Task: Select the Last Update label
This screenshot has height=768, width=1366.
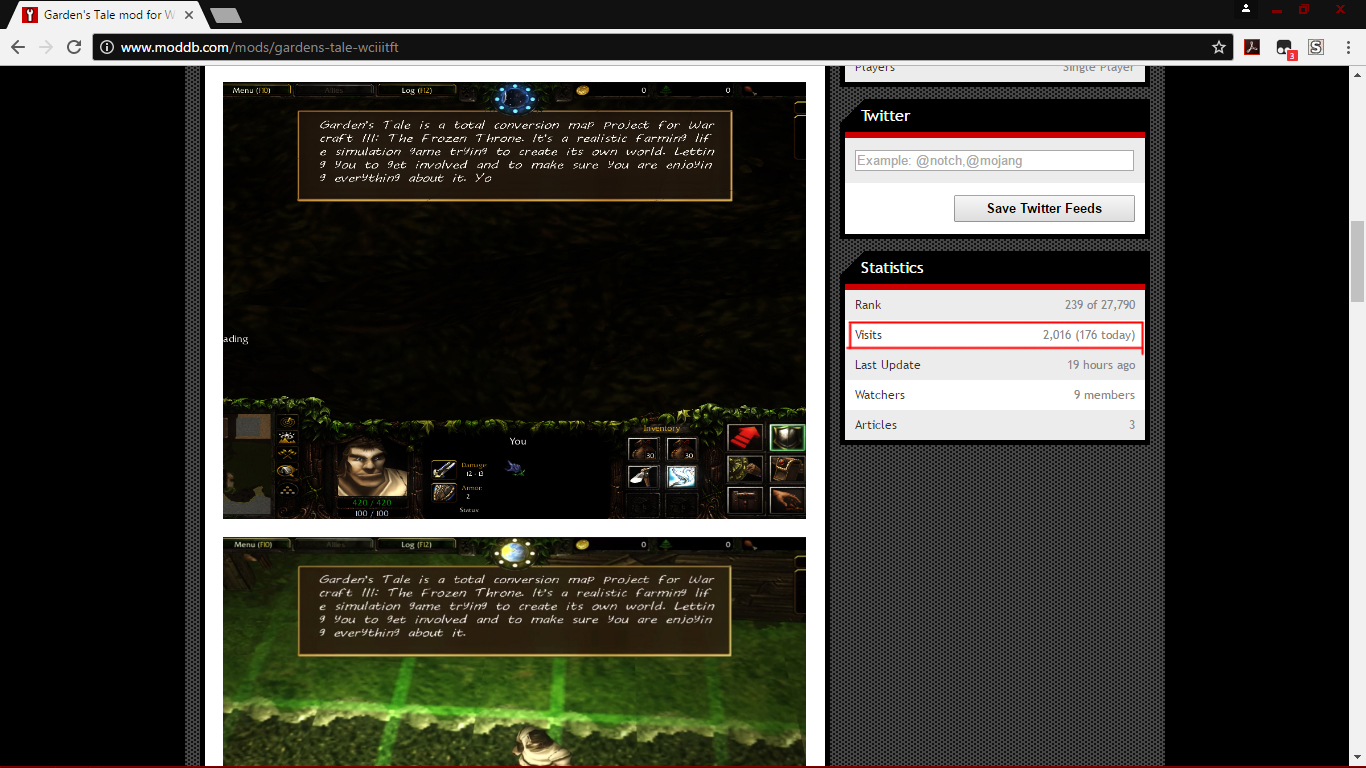Action: coord(888,365)
